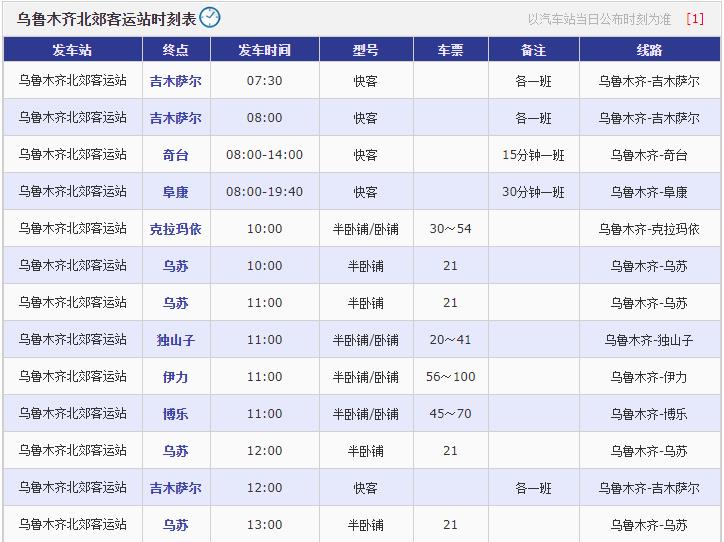Click 半卧铺/卧铺 type in the 克拉玛依 row

(366, 229)
